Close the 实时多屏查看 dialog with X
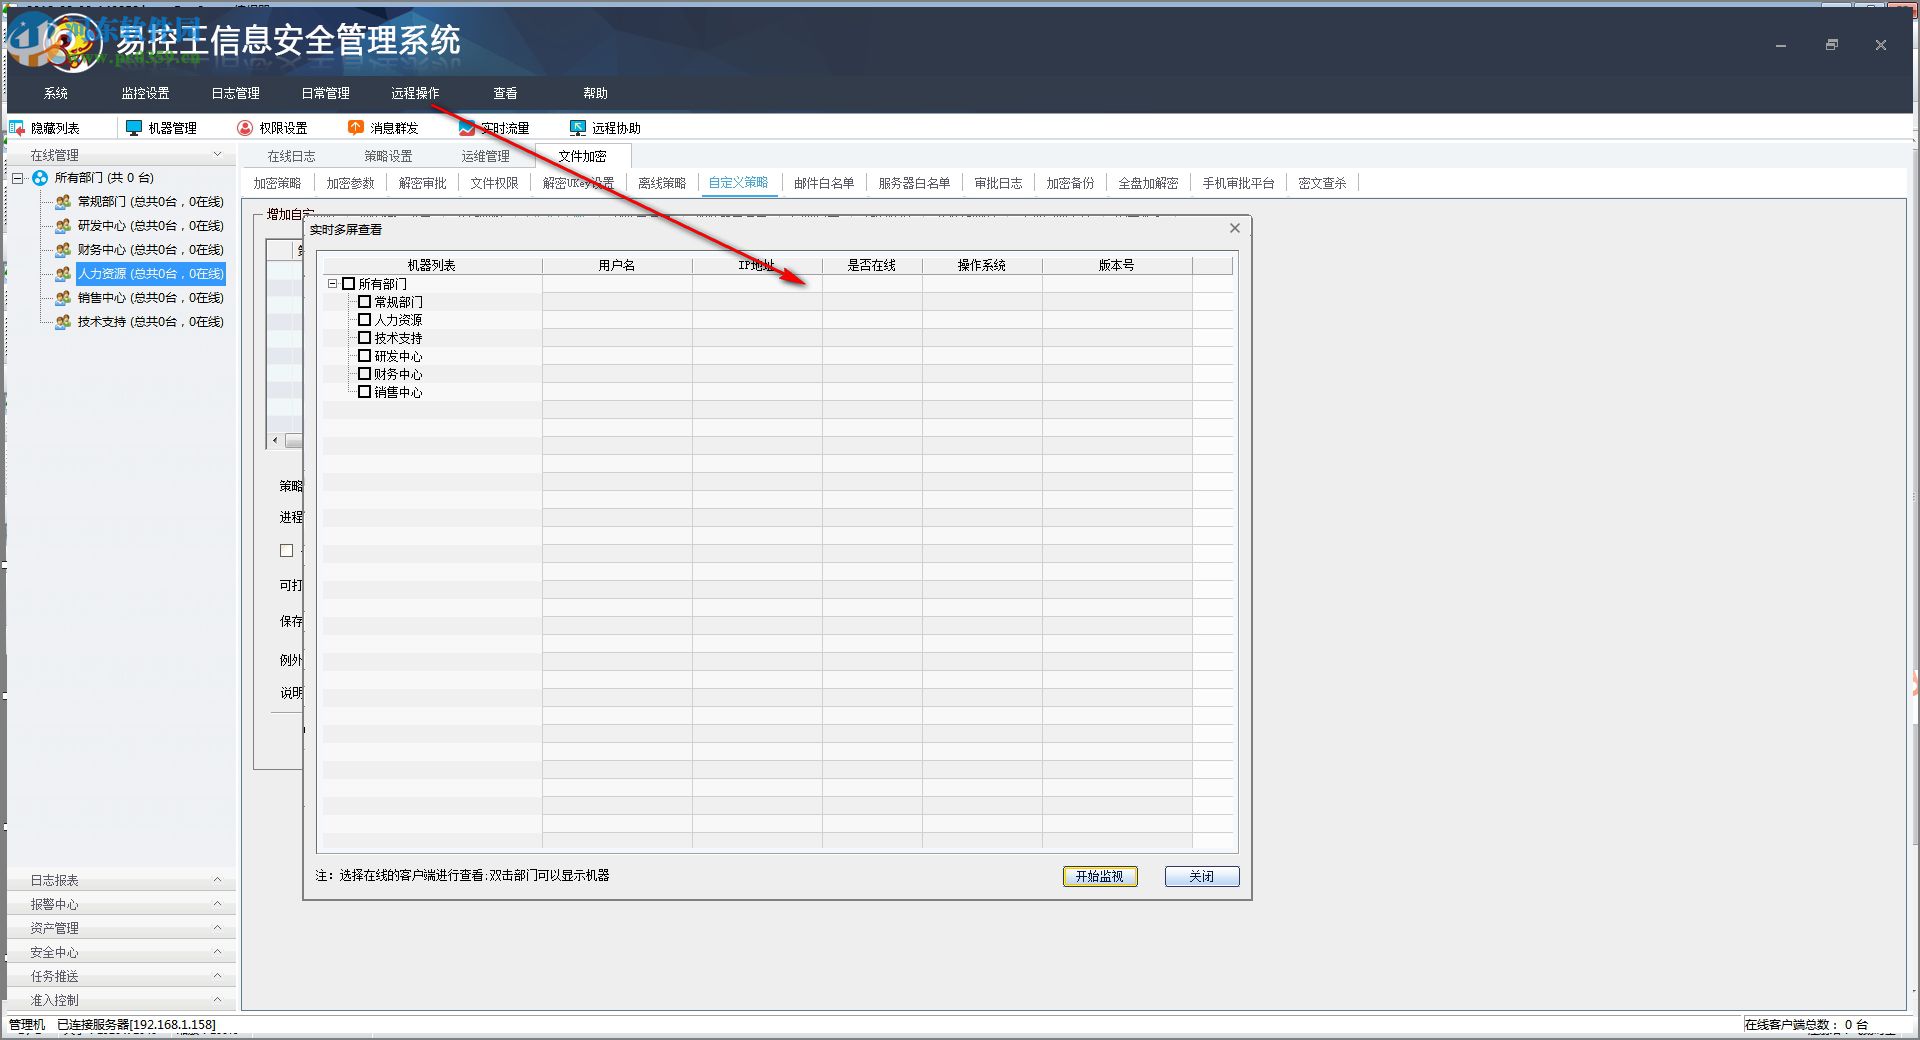This screenshot has height=1040, width=1920. point(1235,228)
